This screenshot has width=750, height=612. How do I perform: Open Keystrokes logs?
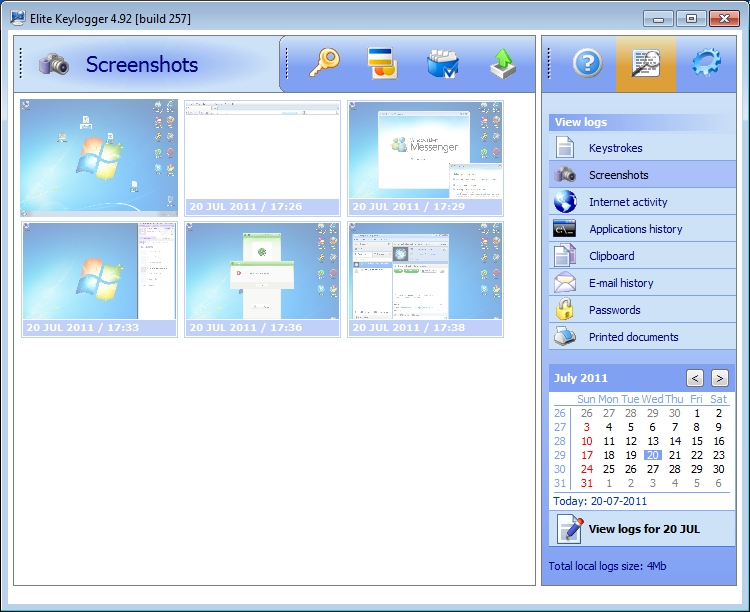click(615, 148)
